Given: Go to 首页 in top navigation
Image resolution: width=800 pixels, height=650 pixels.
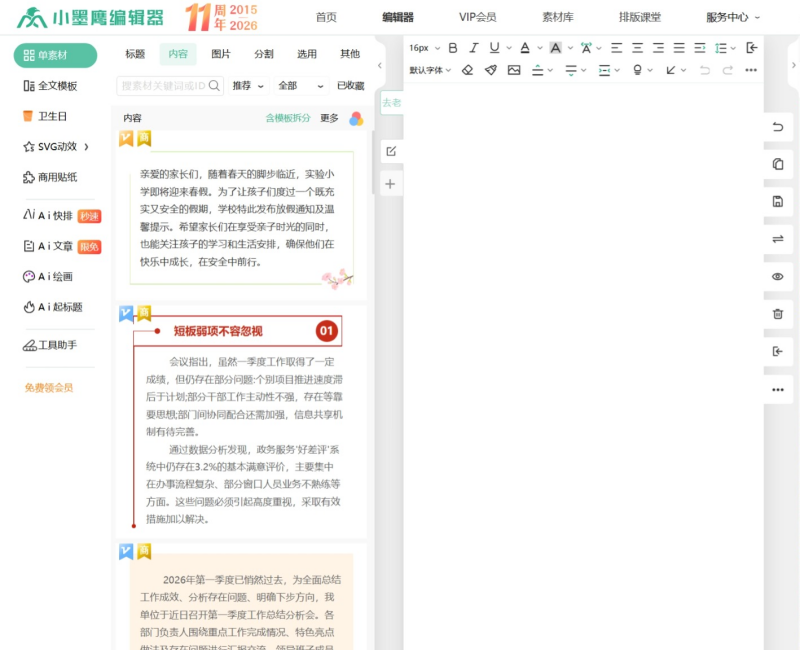Looking at the screenshot, I should click(x=326, y=17).
